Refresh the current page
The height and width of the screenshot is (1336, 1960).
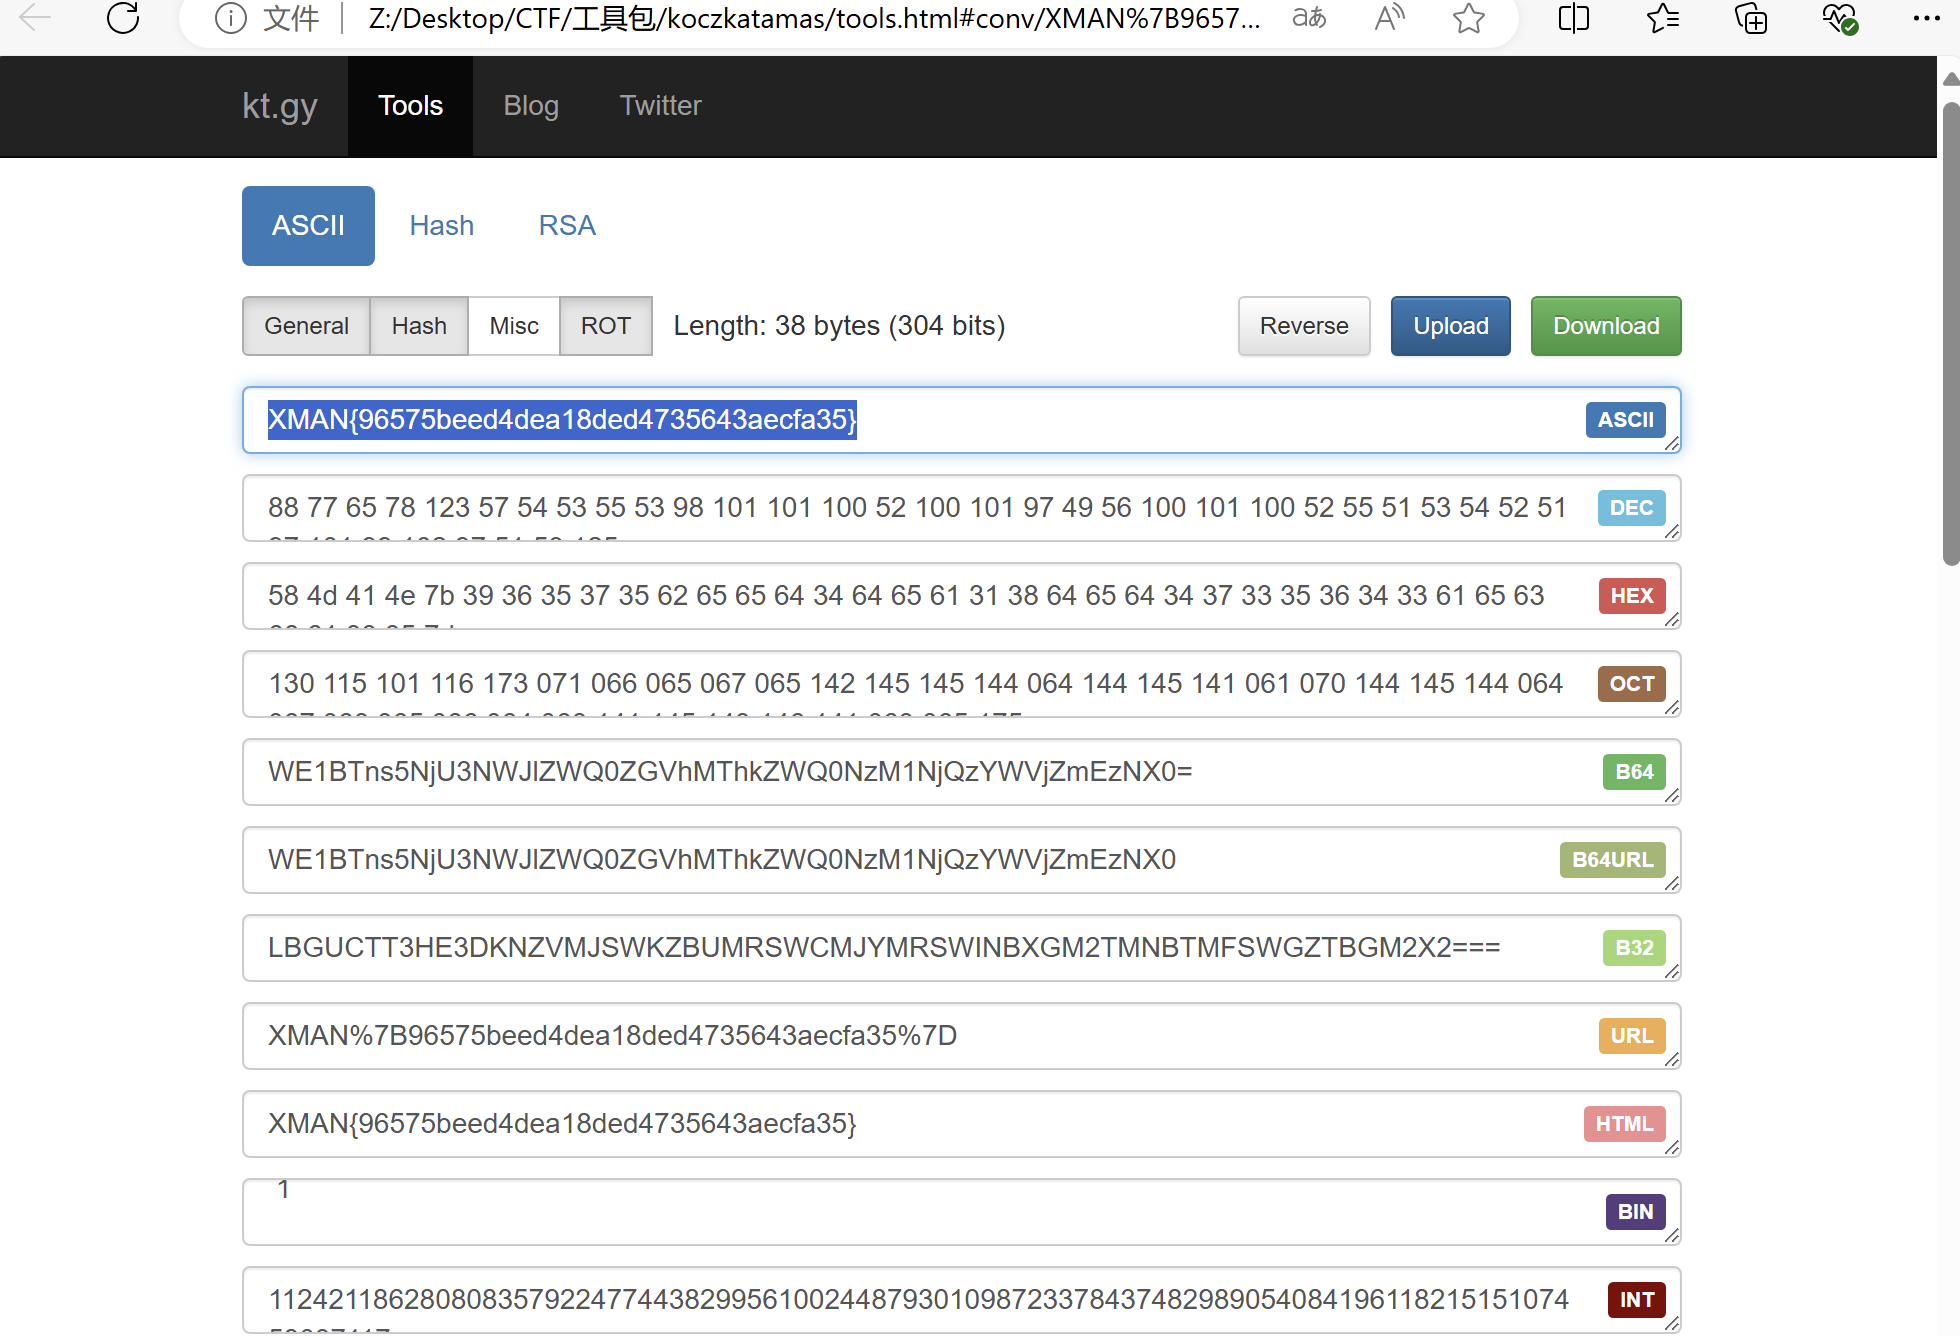click(x=122, y=18)
